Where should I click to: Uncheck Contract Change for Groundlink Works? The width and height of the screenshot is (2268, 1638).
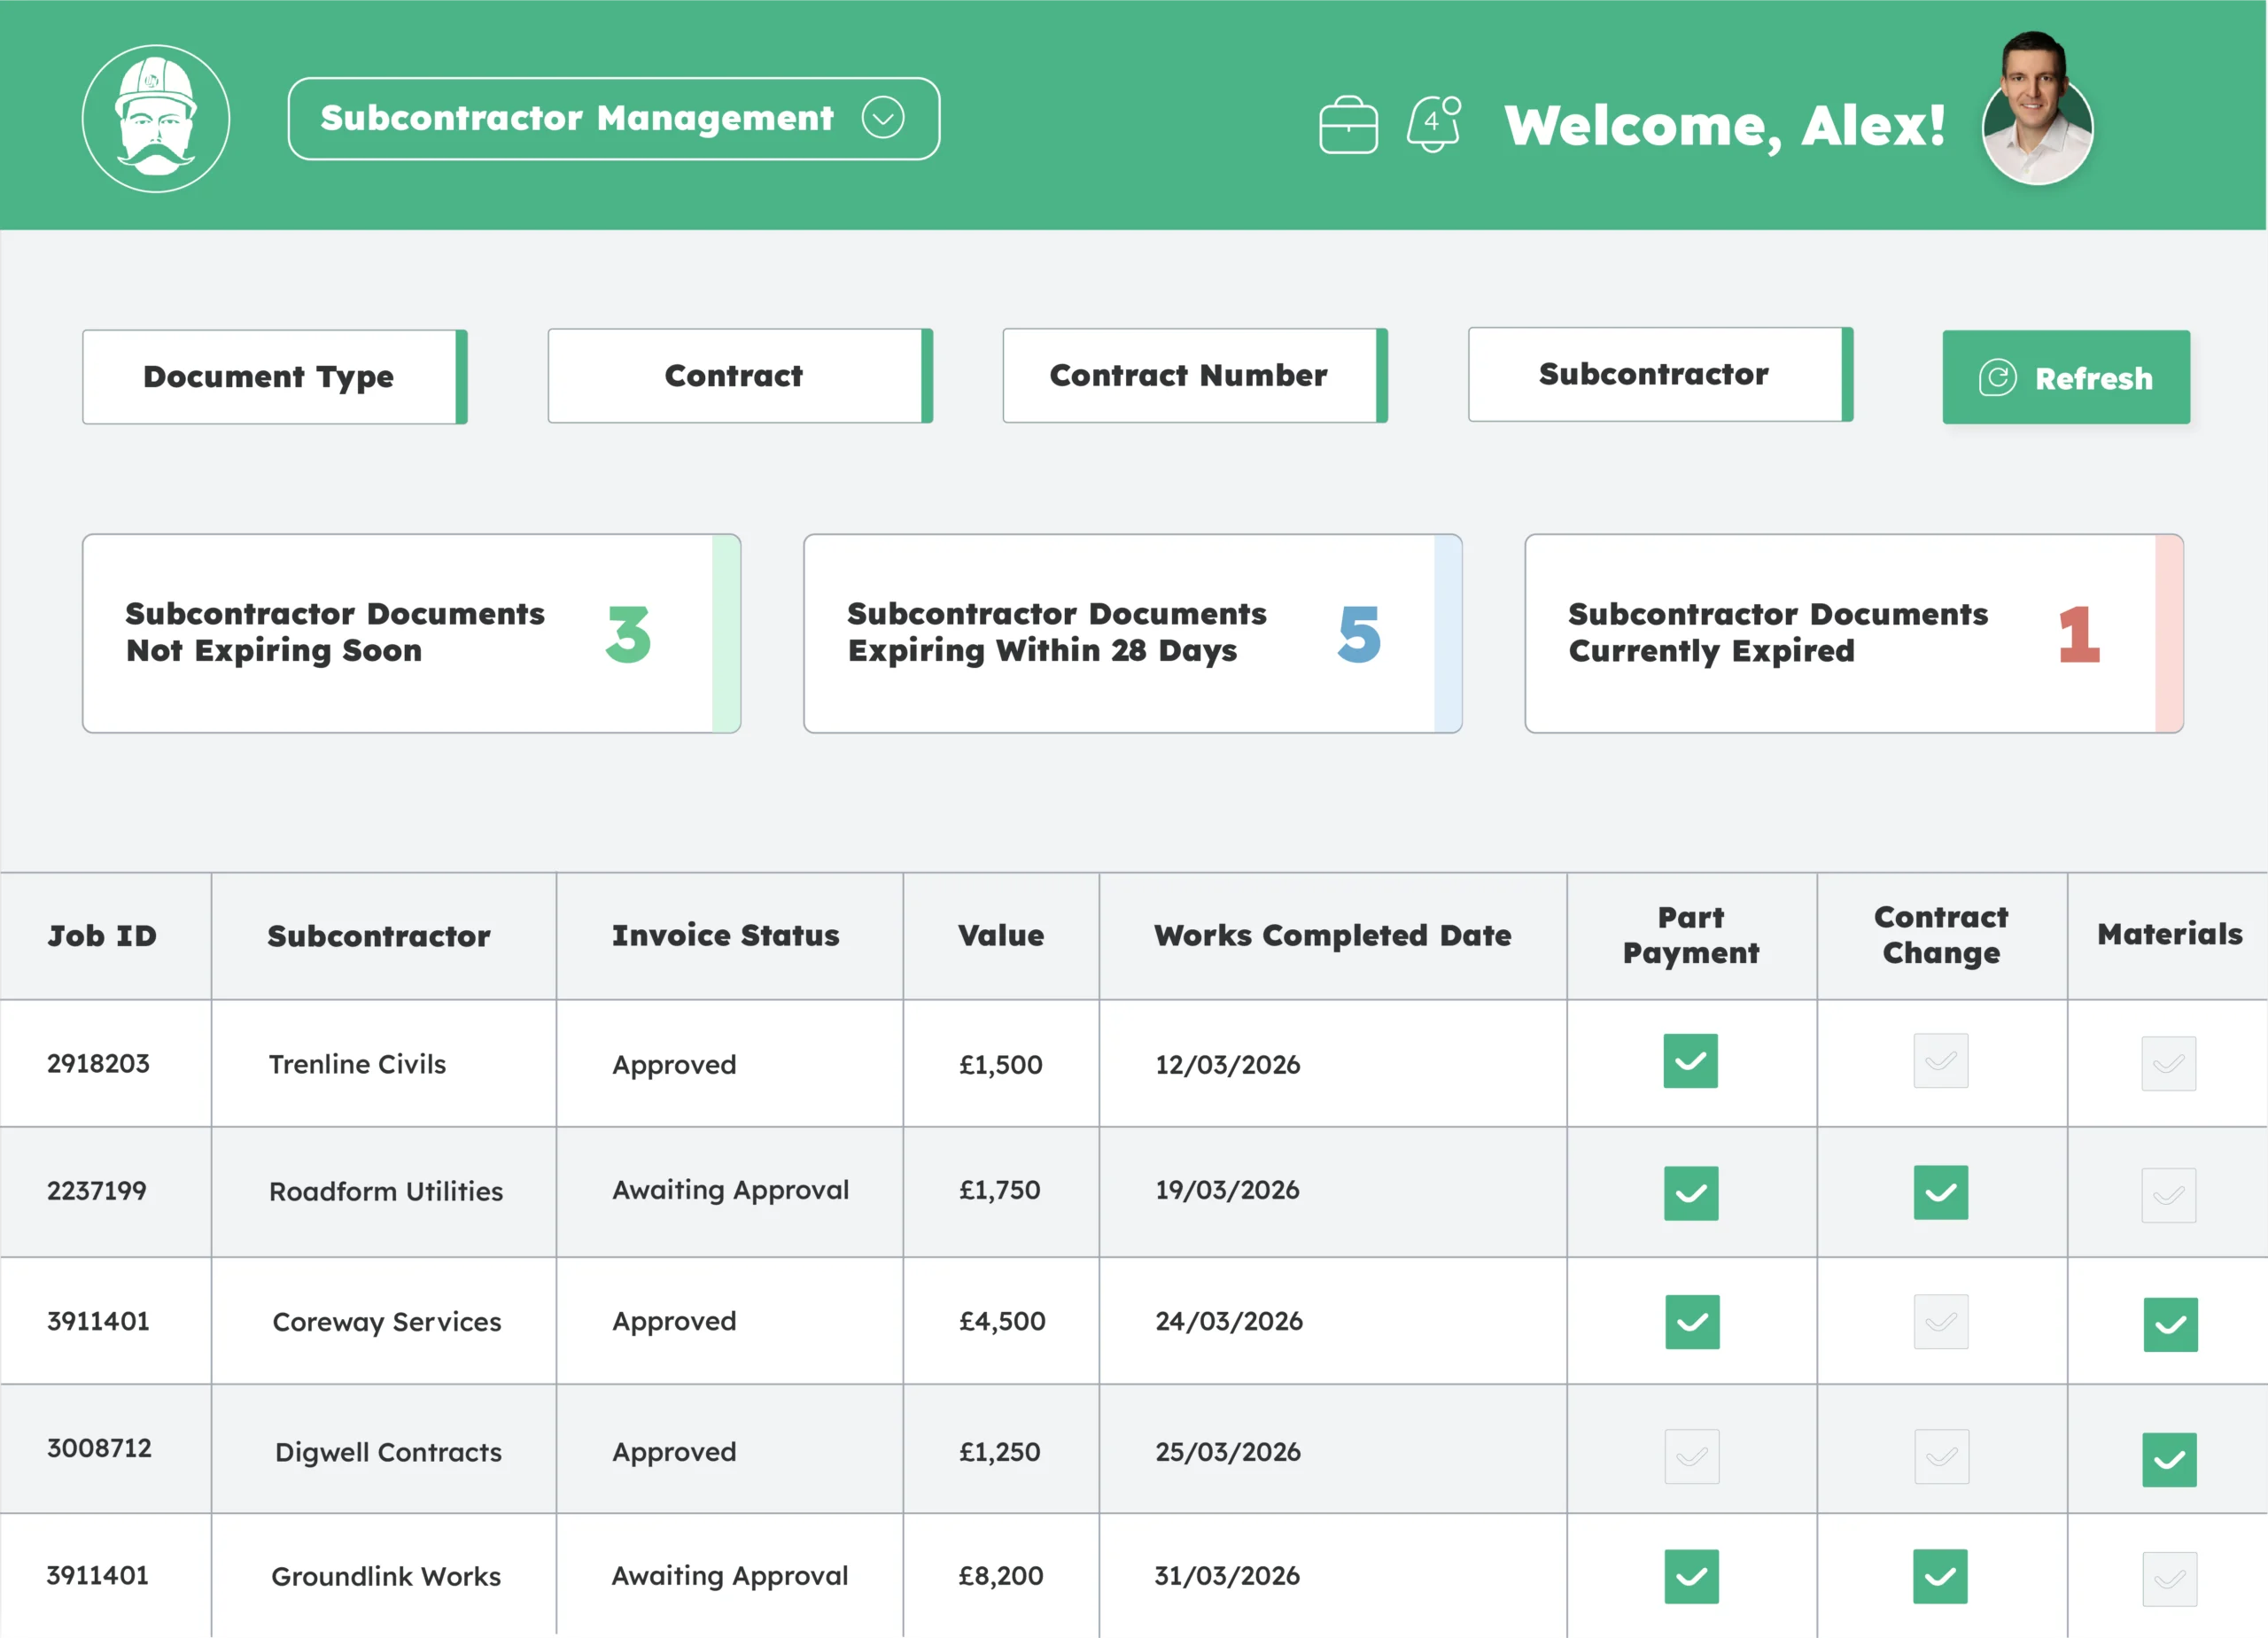click(1940, 1576)
